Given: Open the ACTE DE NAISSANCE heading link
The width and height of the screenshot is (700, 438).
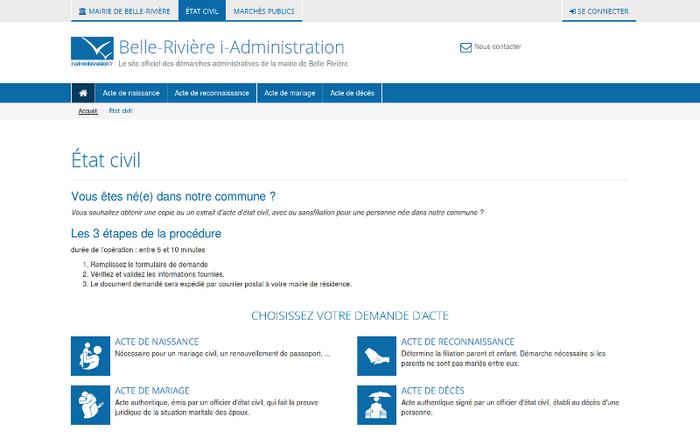Looking at the screenshot, I should (x=156, y=341).
